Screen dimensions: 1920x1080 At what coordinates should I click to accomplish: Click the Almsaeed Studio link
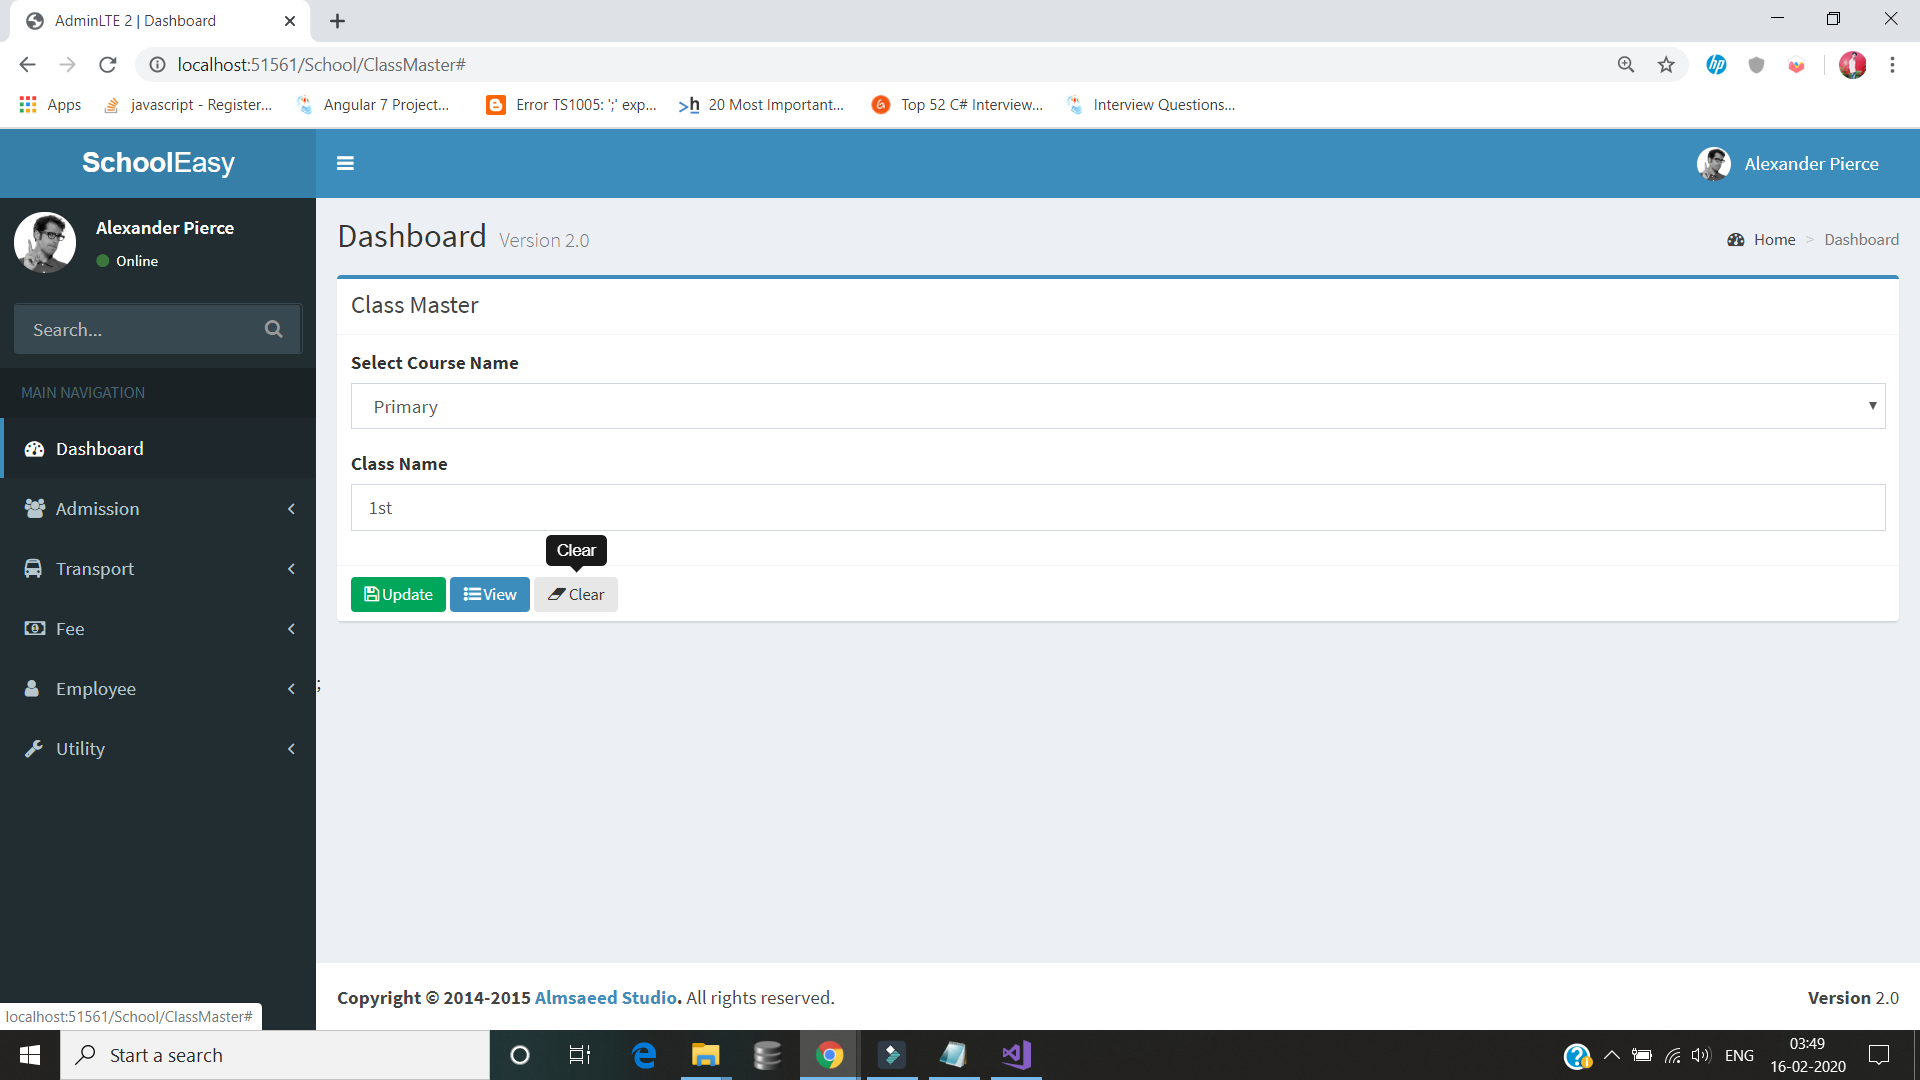click(605, 997)
